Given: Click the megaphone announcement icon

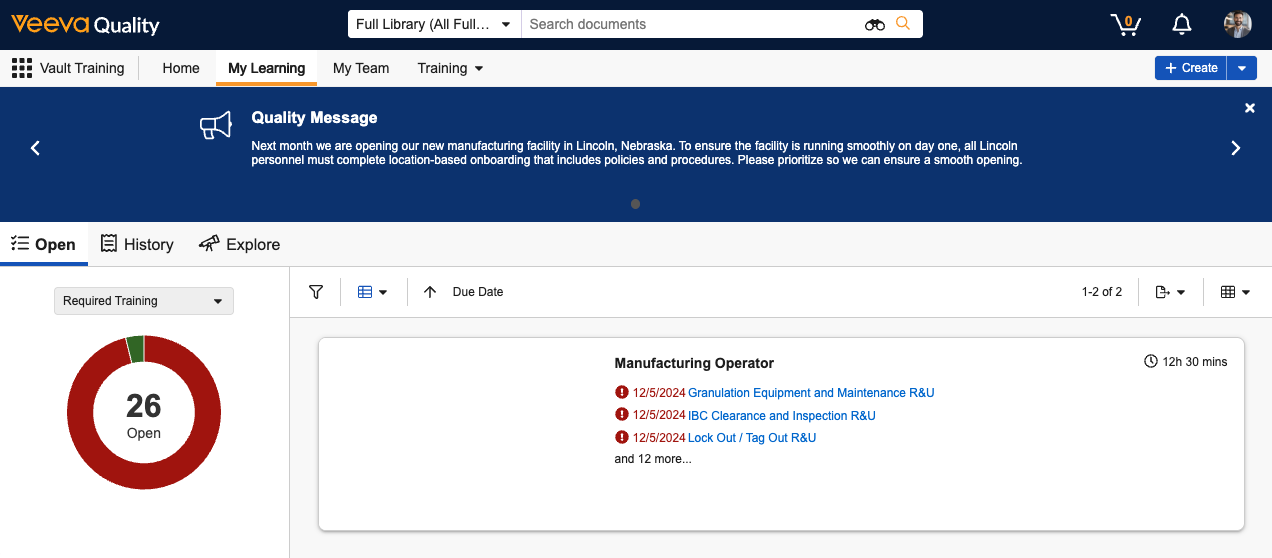Looking at the screenshot, I should click(216, 125).
